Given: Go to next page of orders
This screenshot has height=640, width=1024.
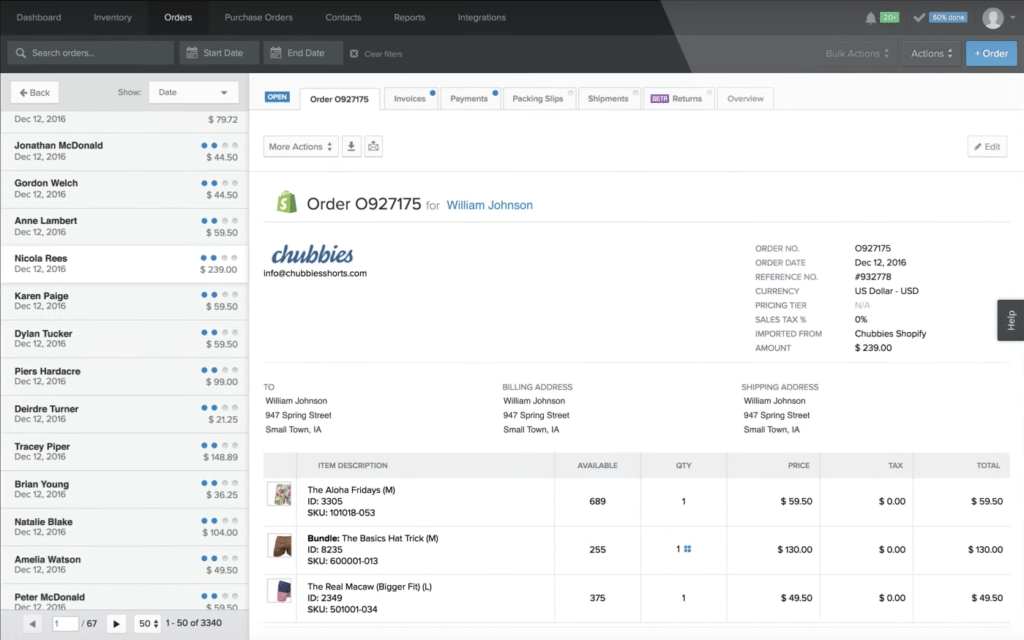Looking at the screenshot, I should pyautogui.click(x=116, y=624).
